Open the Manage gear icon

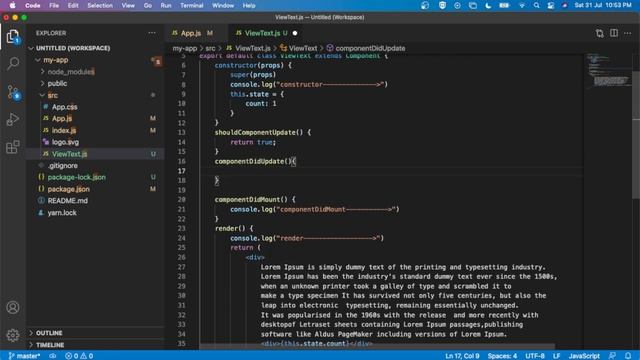click(x=13, y=335)
